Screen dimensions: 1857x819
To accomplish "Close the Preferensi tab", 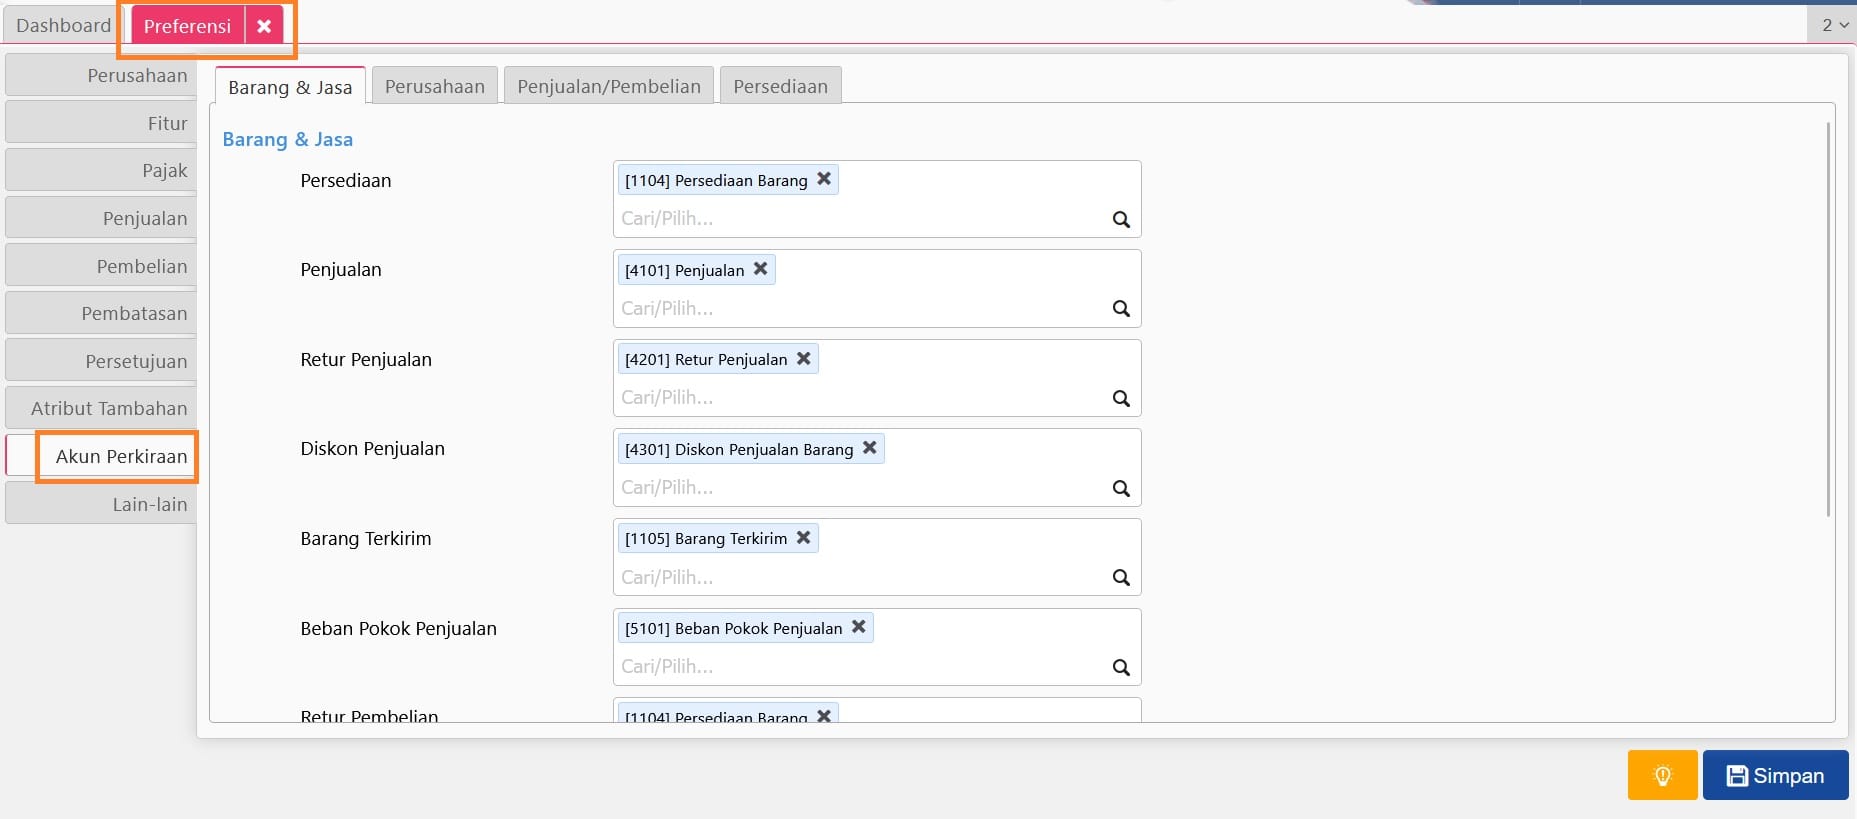I will click(264, 27).
